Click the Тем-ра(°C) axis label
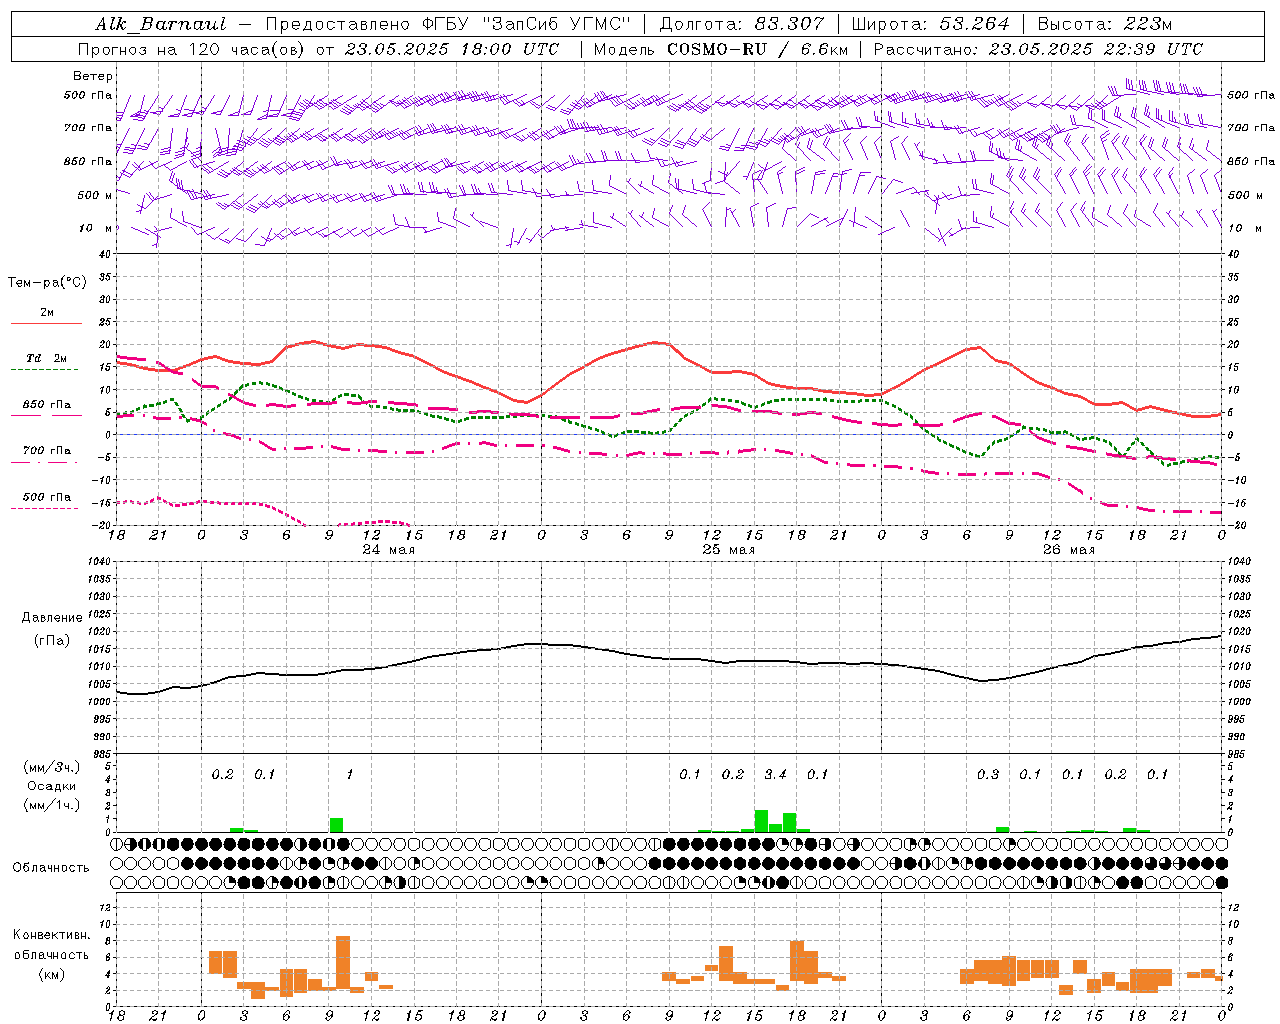Screen dimensions: 1280x1024 [47, 283]
